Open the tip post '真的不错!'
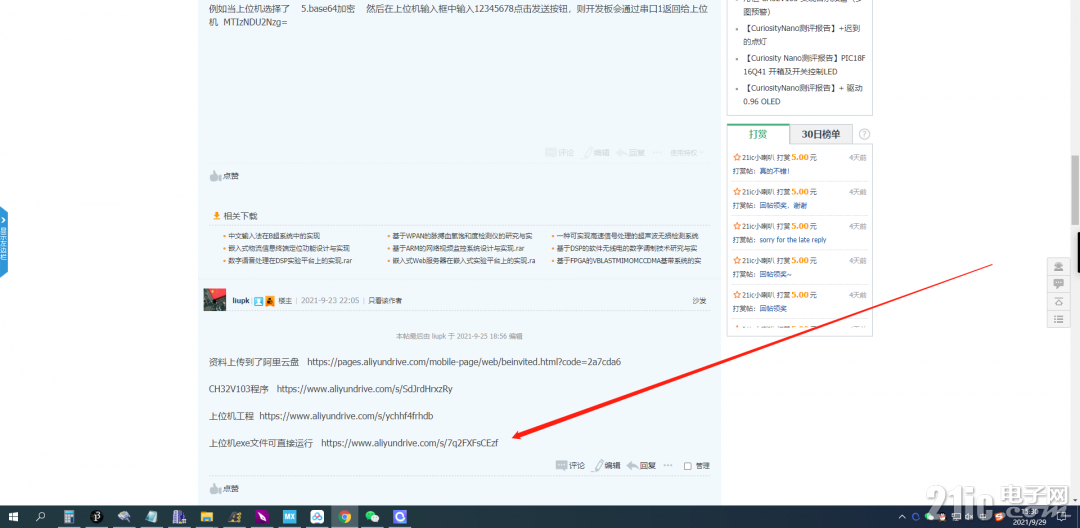The width and height of the screenshot is (1080, 528). tap(774, 171)
